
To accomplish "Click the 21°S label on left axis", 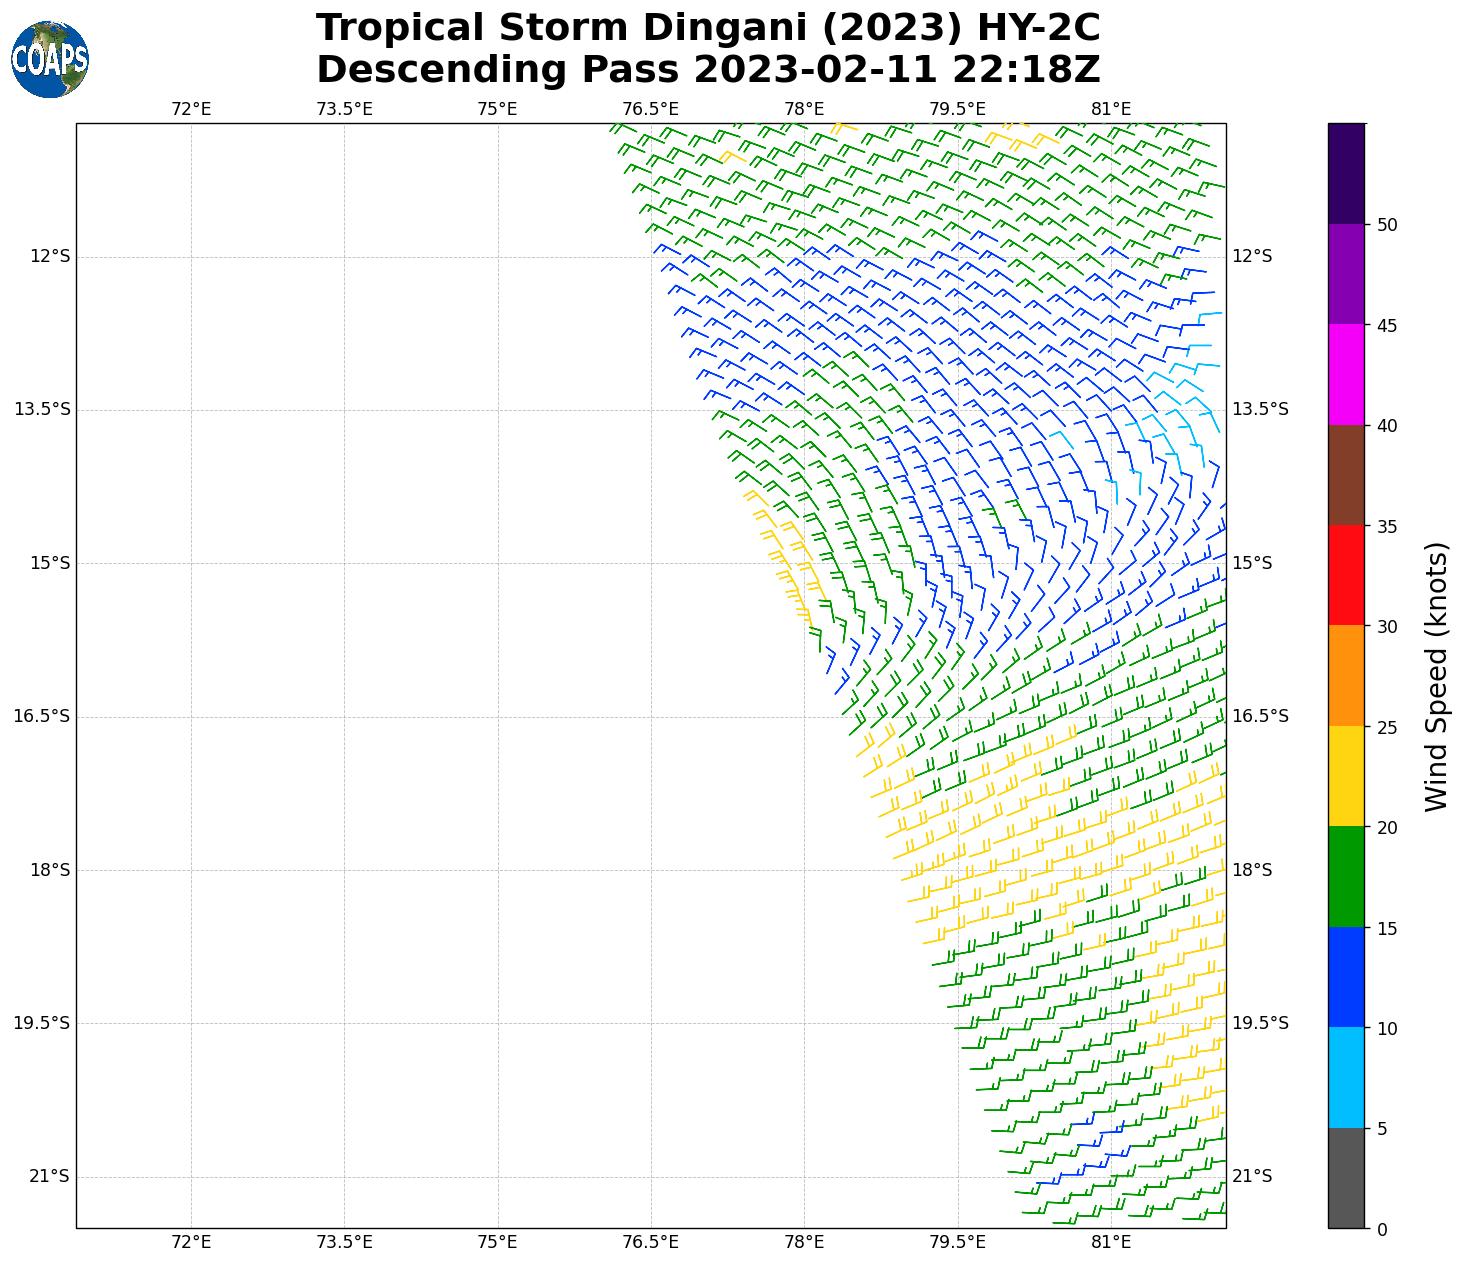I will (x=50, y=1176).
